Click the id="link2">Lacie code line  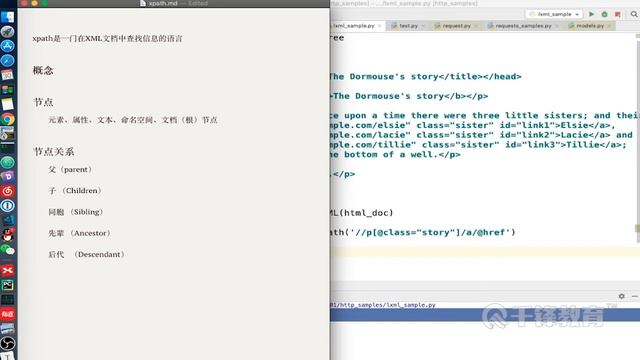(481, 135)
